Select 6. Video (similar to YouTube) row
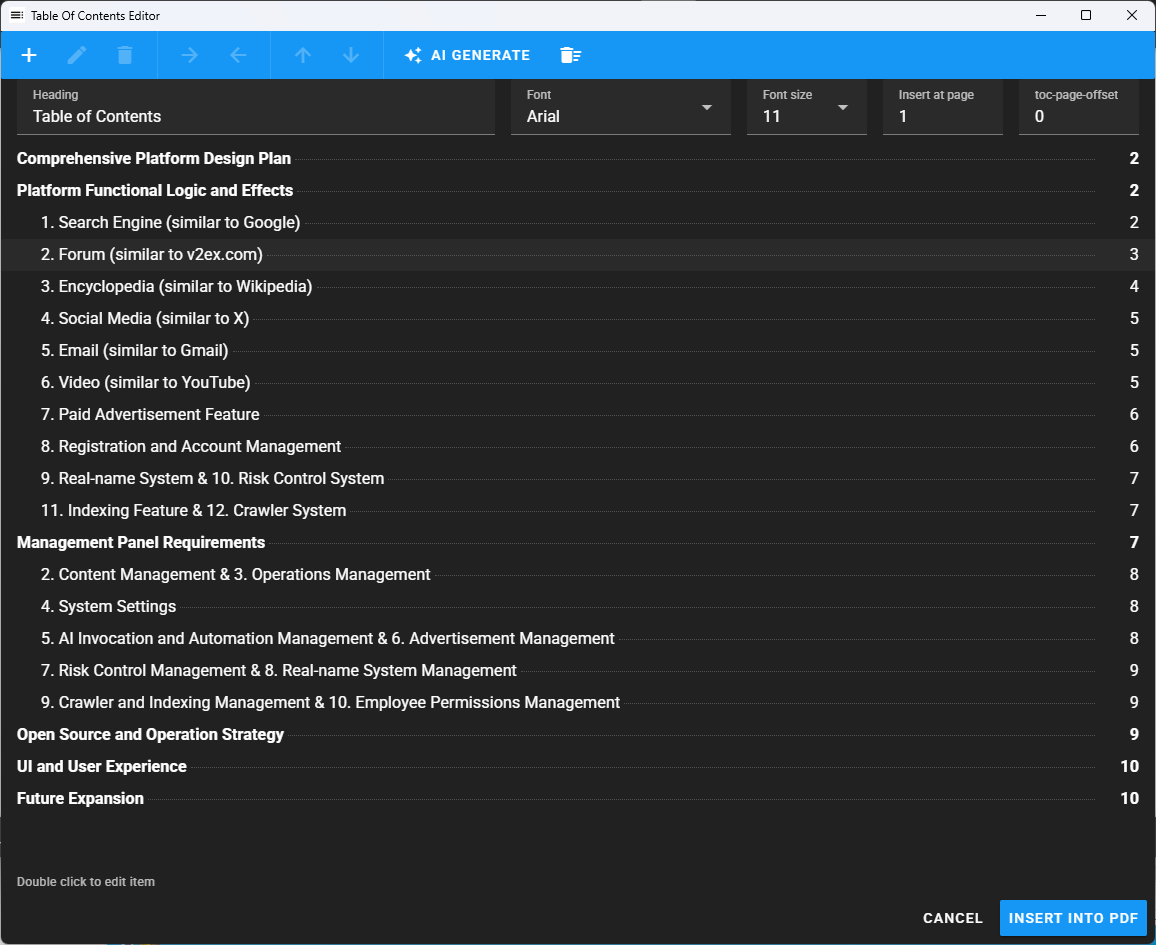 pos(578,383)
